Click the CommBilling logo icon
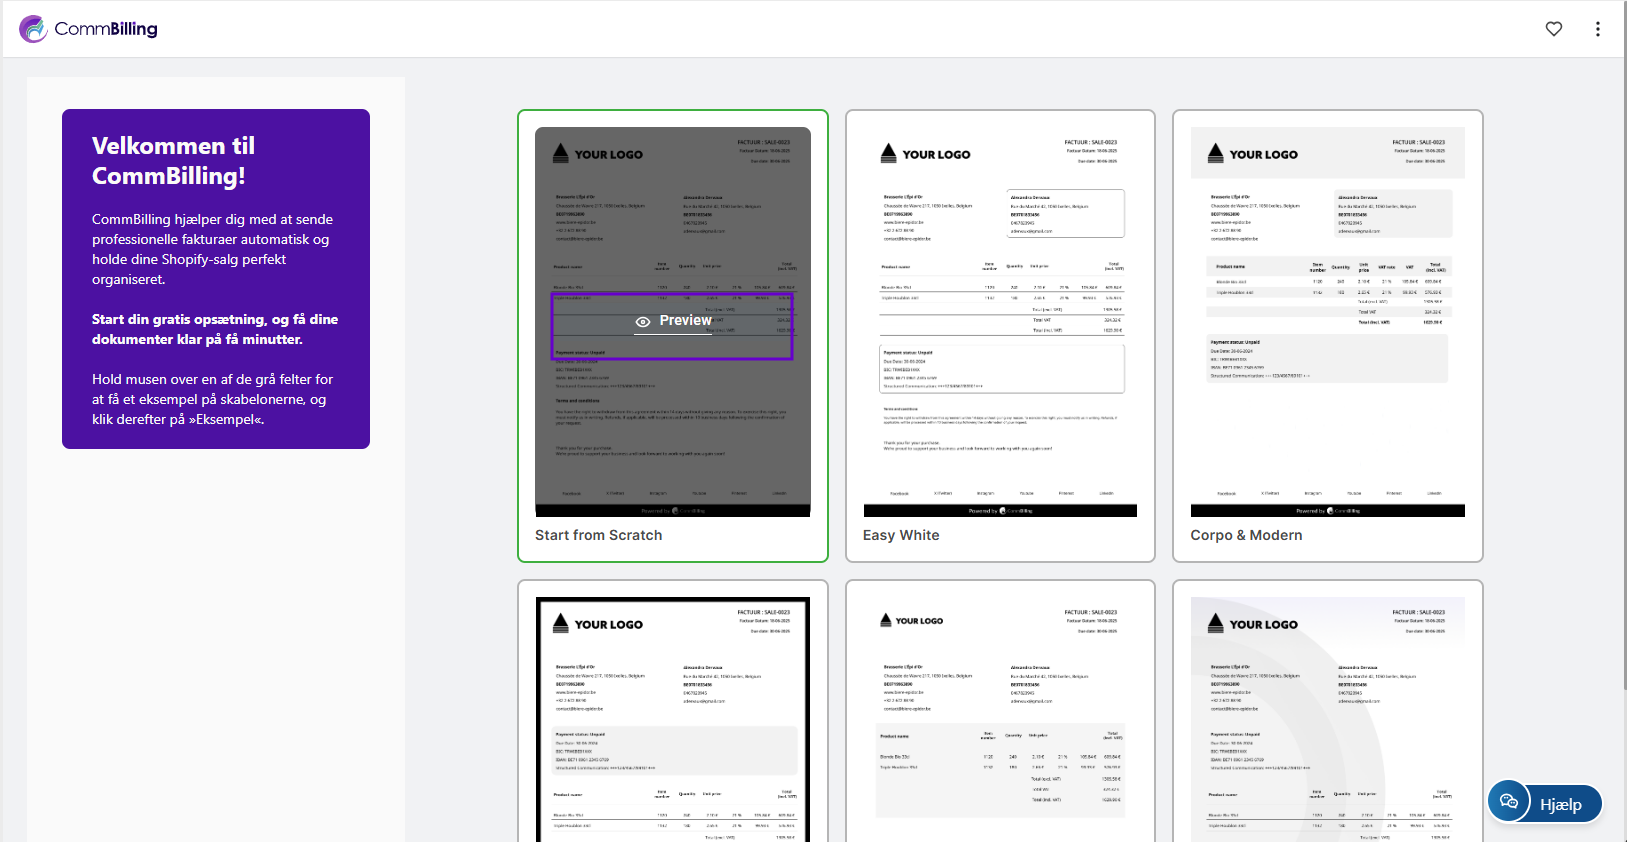Image resolution: width=1627 pixels, height=842 pixels. (33, 29)
